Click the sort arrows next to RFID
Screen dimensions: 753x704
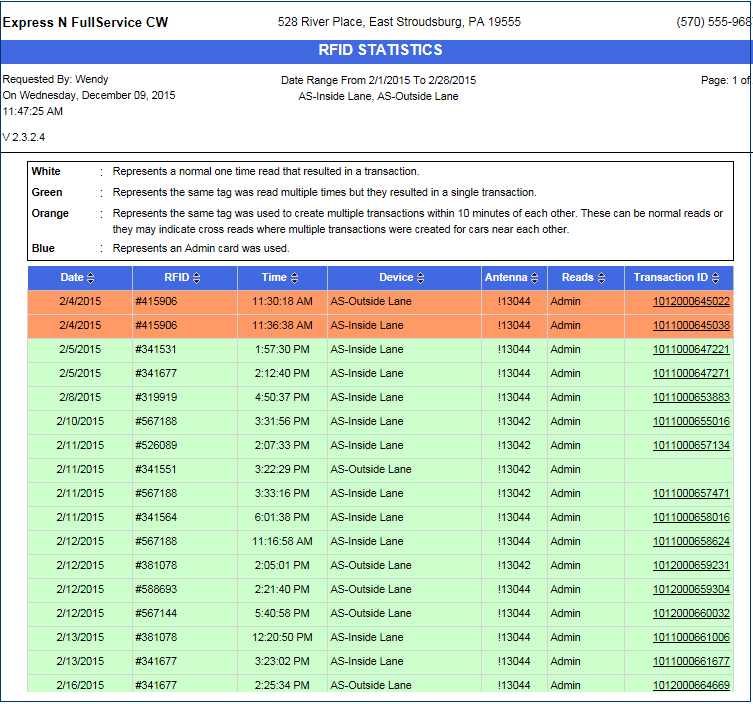196,278
